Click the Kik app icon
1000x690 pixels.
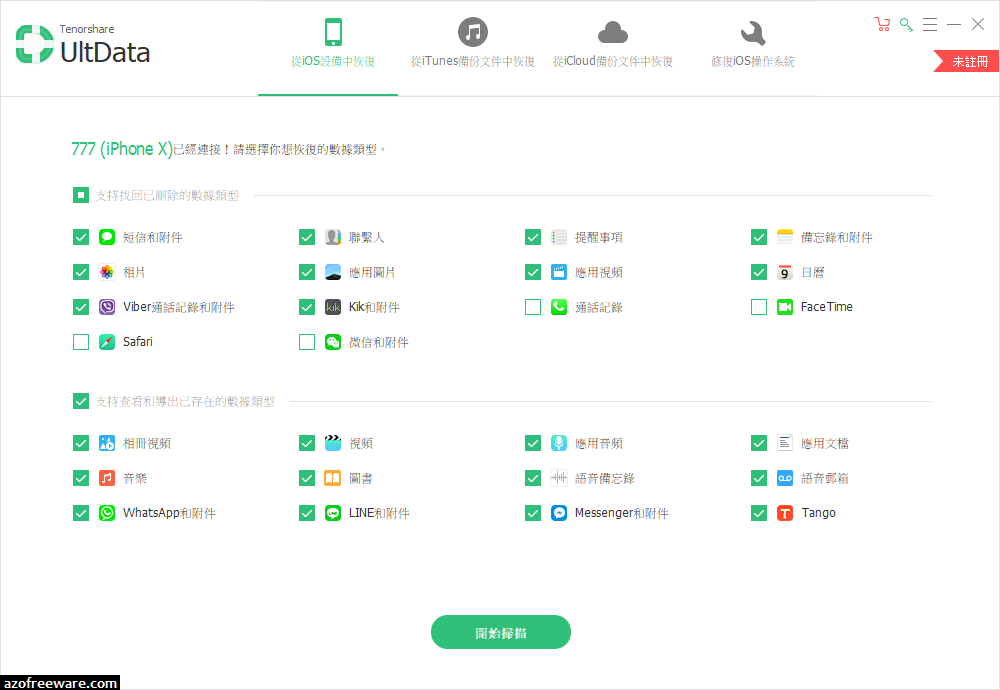click(332, 307)
